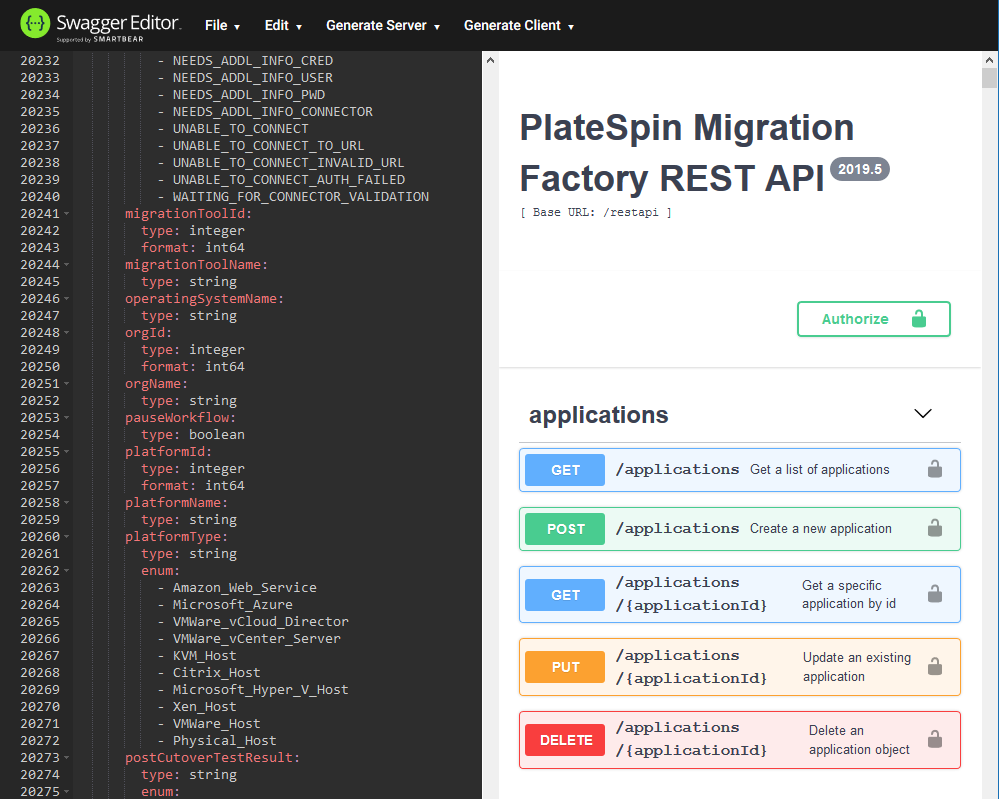Click lock icon on DELETE application row
This screenshot has height=799, width=999.
934,740
